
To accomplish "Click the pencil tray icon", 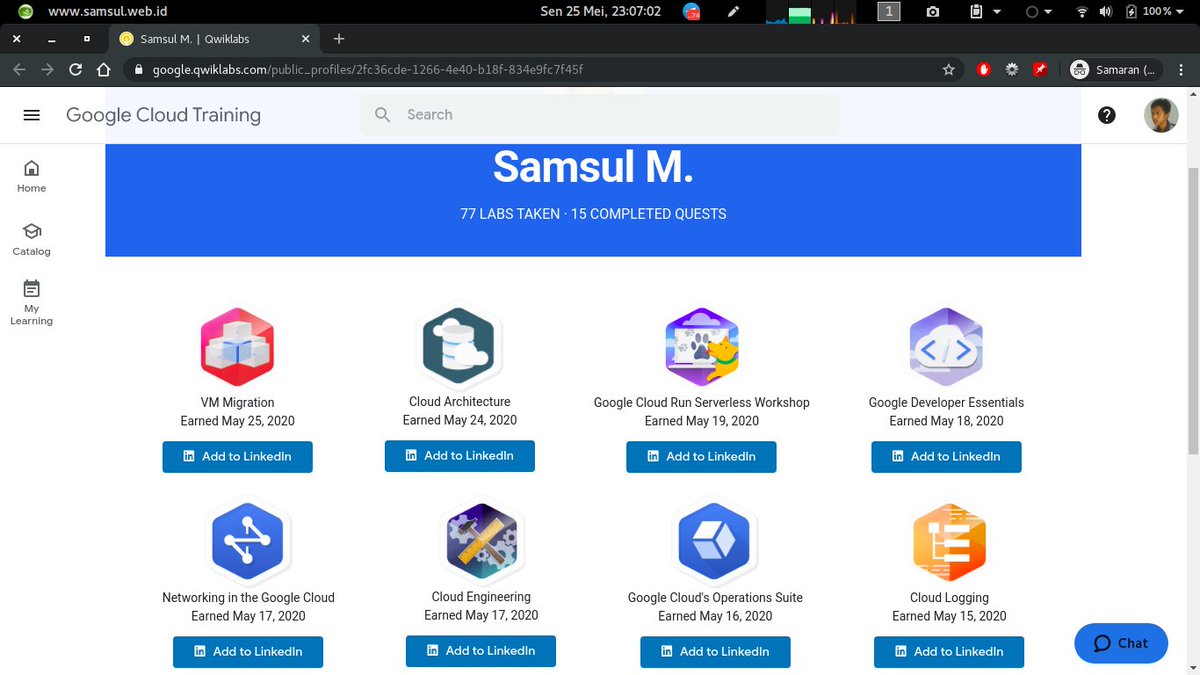I will 735,12.
